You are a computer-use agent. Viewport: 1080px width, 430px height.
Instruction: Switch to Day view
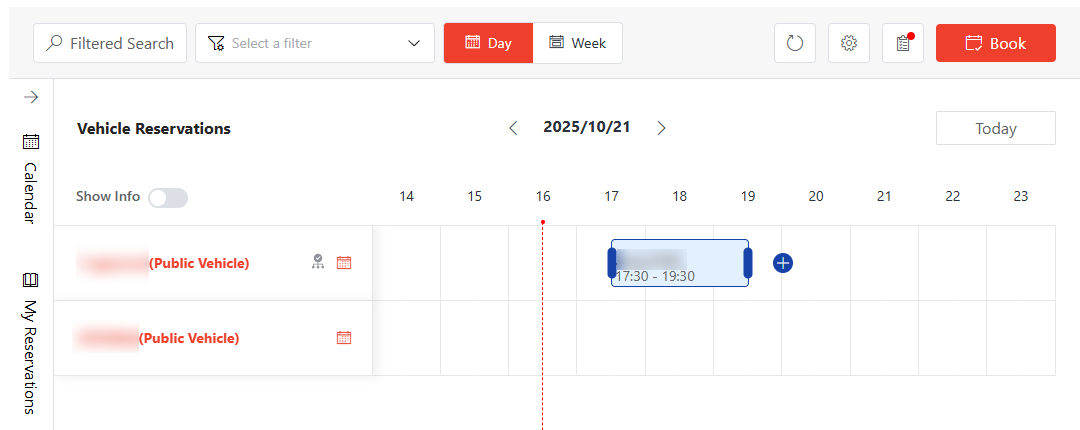[488, 43]
